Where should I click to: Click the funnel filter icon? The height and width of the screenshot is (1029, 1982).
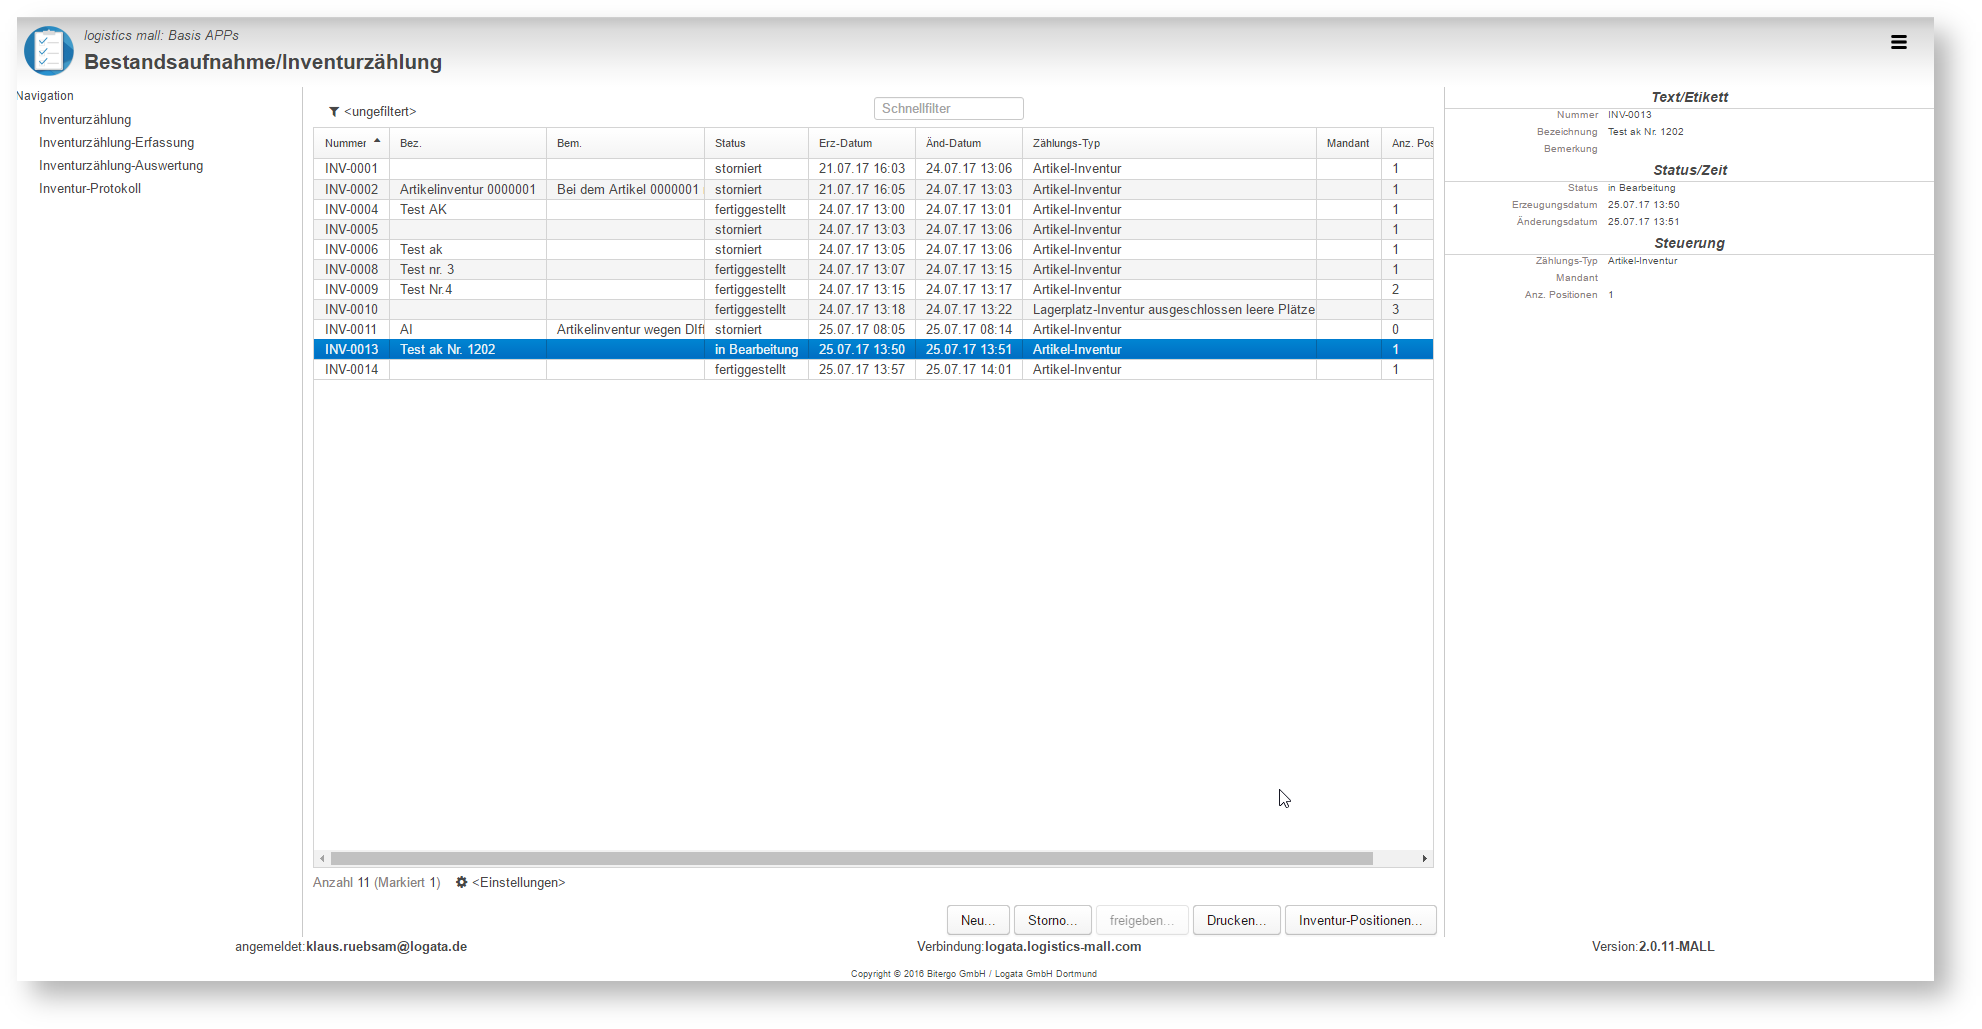(x=334, y=111)
